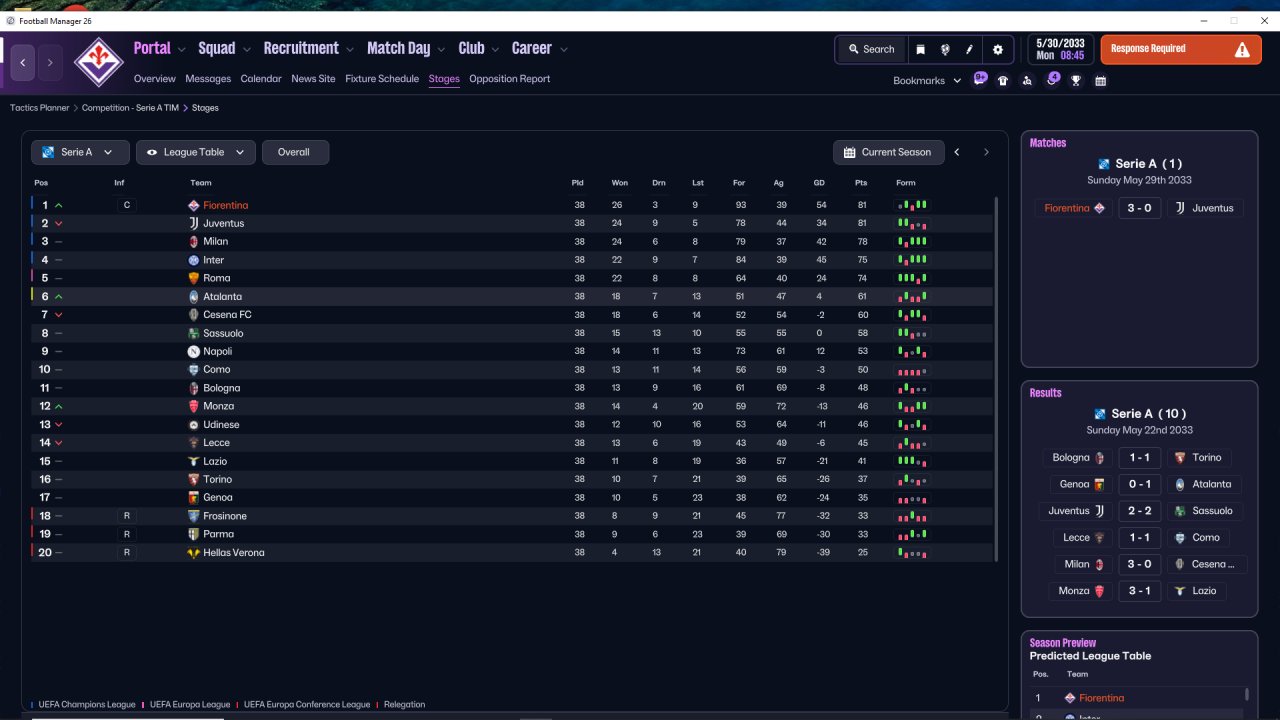
Task: Click the Atalanta badge in league table
Action: pos(194,296)
